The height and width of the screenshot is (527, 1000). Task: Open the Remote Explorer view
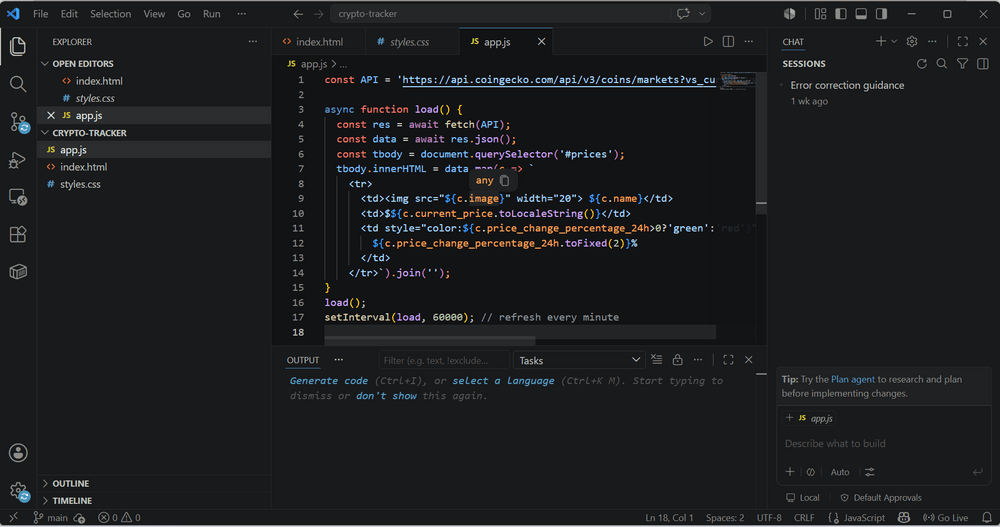(x=18, y=197)
